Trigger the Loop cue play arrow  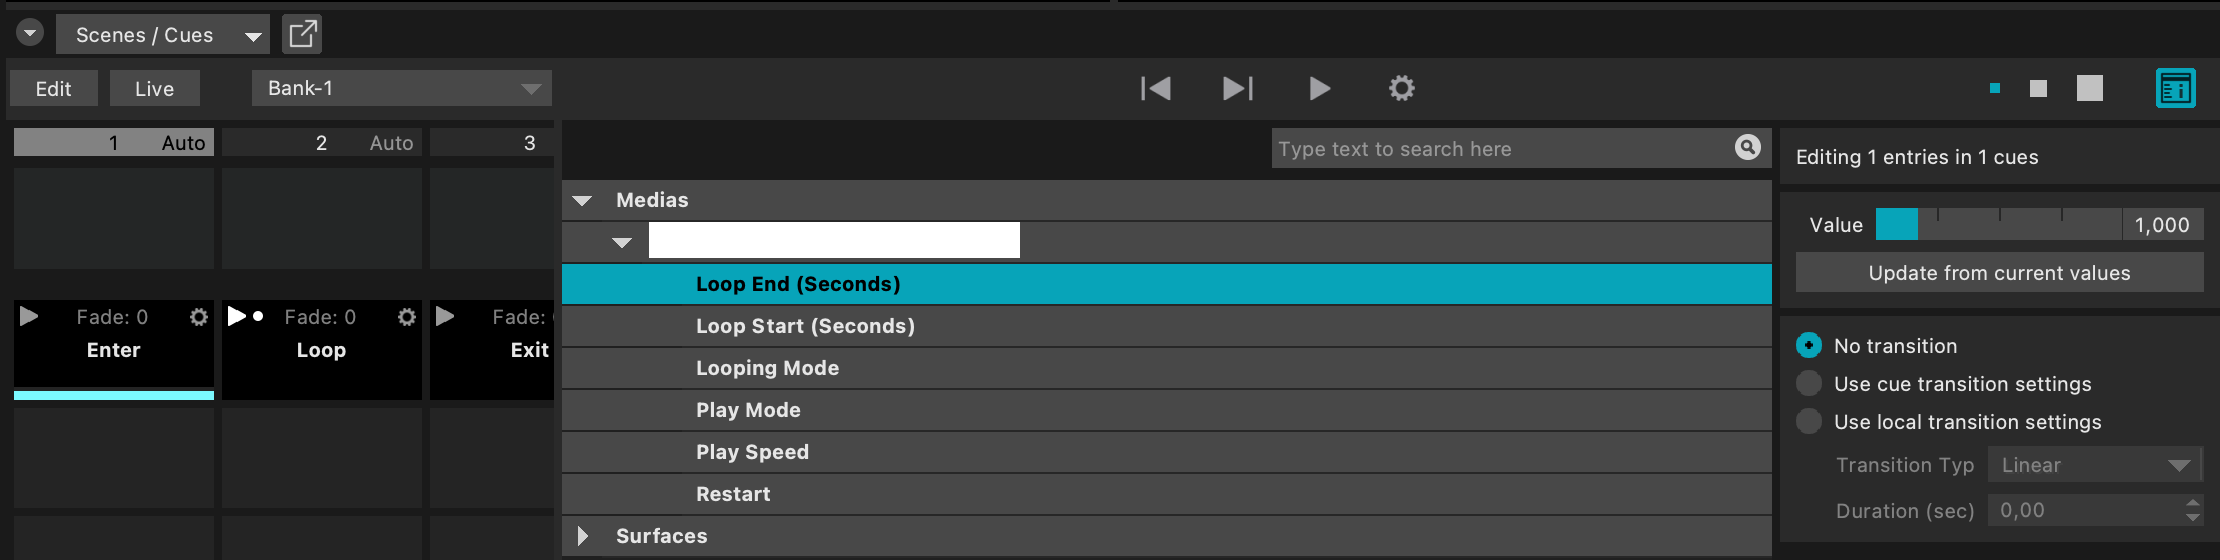[237, 317]
